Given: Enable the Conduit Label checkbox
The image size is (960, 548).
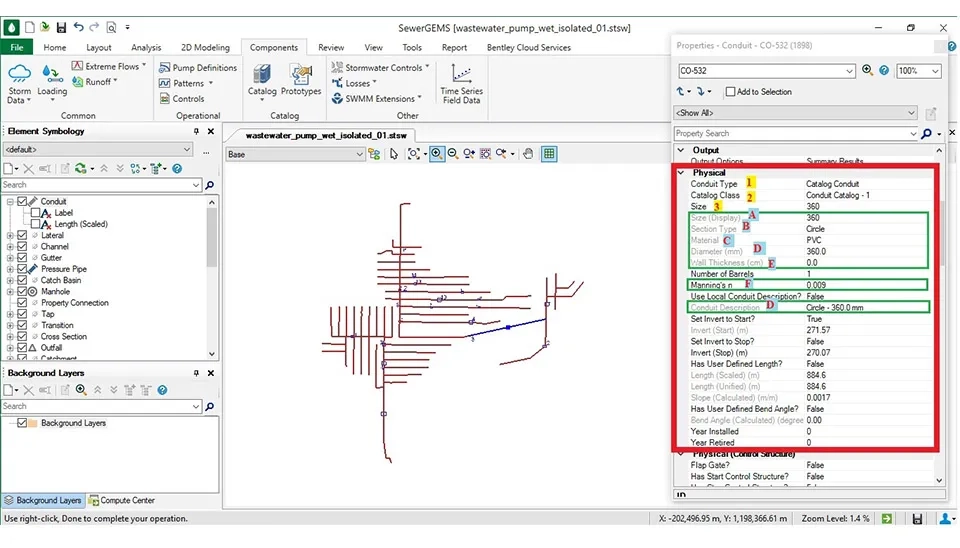Looking at the screenshot, I should tap(35, 213).
